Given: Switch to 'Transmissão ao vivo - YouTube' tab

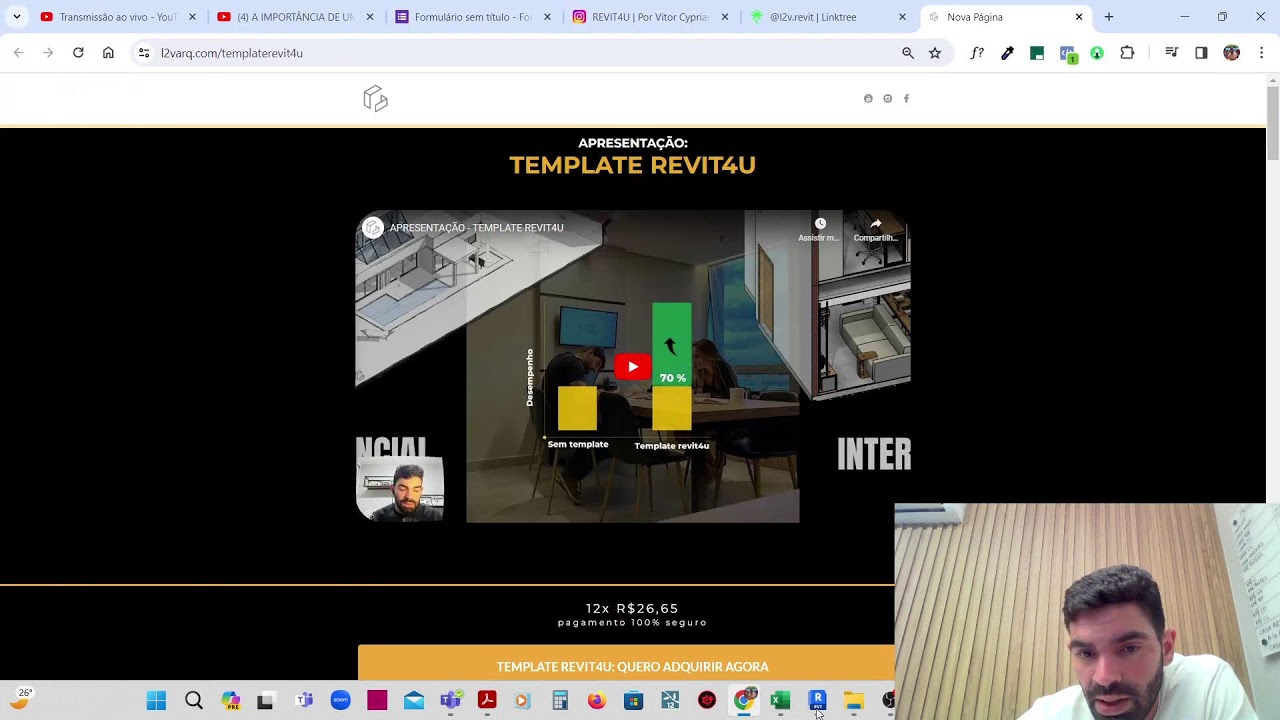Looking at the screenshot, I should tap(116, 17).
